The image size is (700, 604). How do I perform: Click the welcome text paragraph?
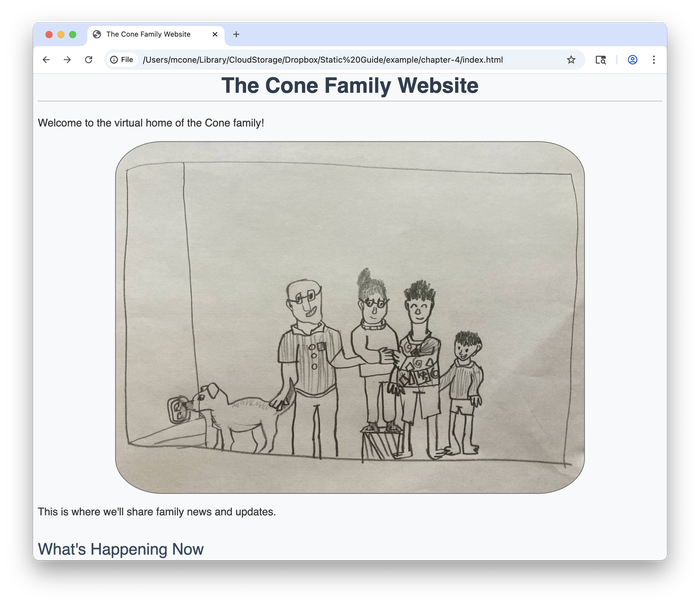point(151,123)
